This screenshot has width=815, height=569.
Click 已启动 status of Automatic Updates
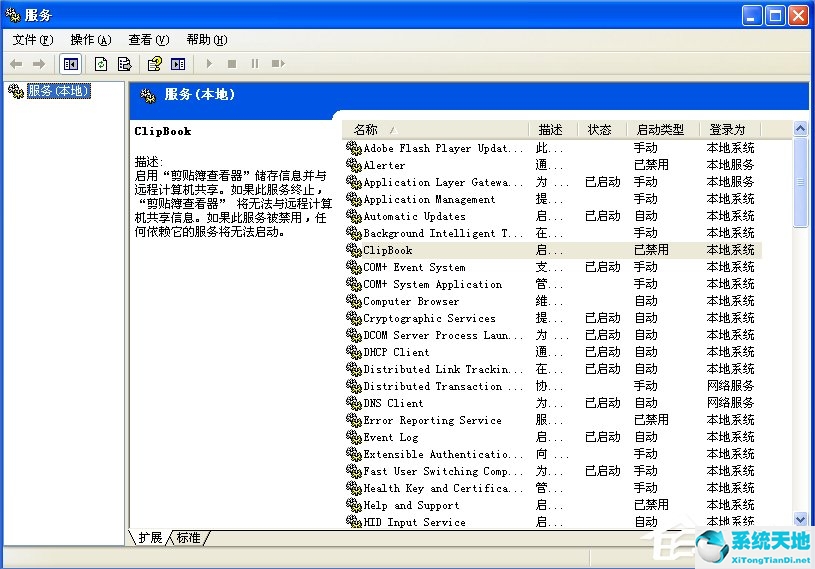coord(603,216)
